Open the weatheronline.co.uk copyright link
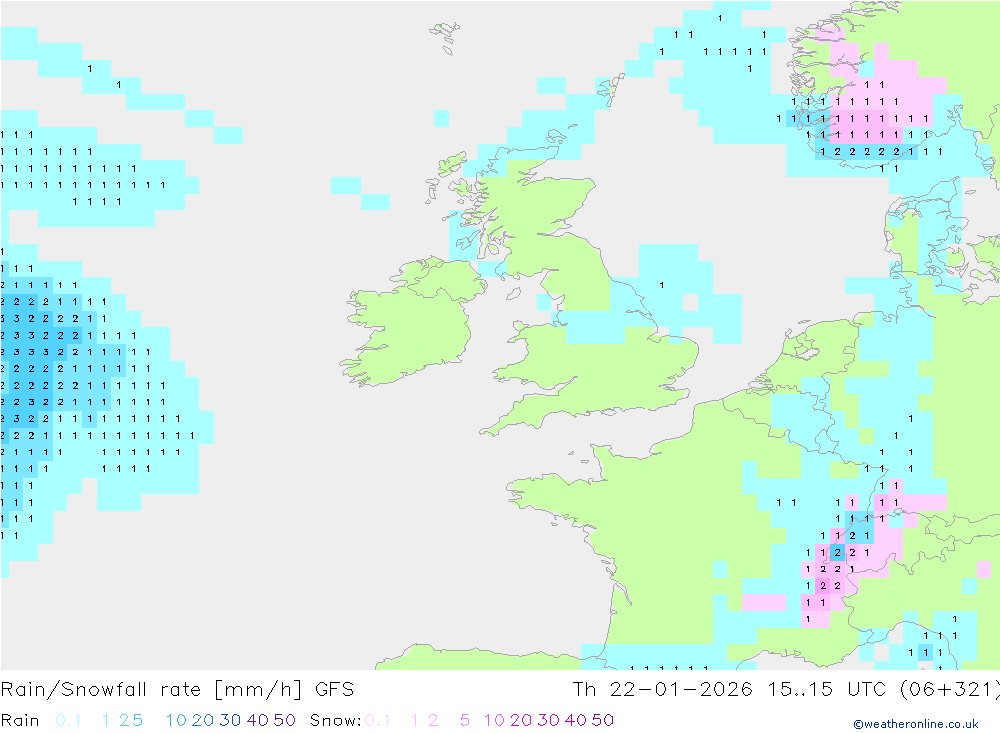 tap(916, 724)
